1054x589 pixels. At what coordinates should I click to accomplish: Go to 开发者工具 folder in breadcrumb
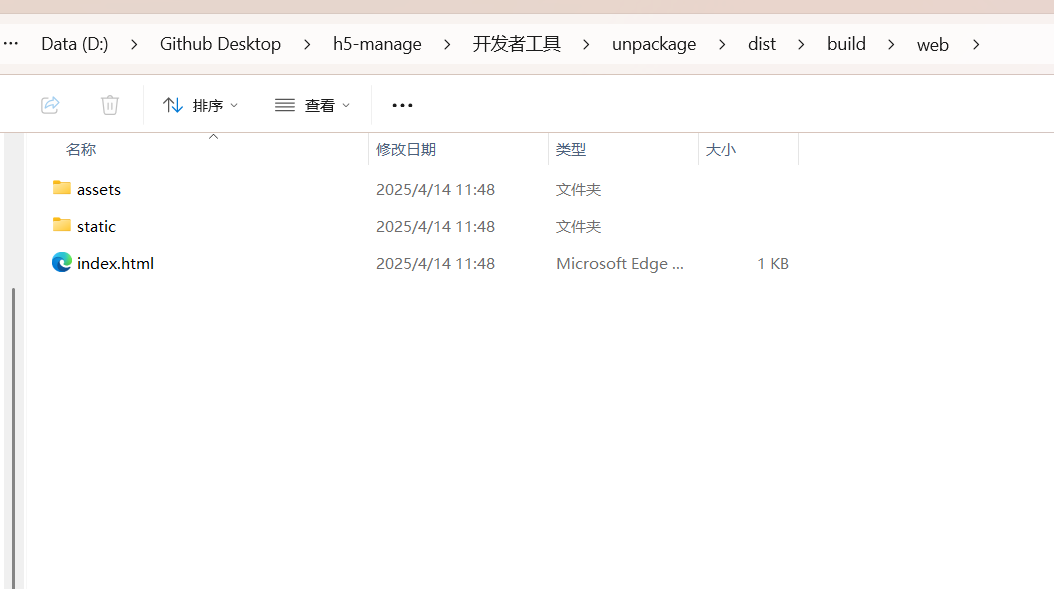[517, 44]
